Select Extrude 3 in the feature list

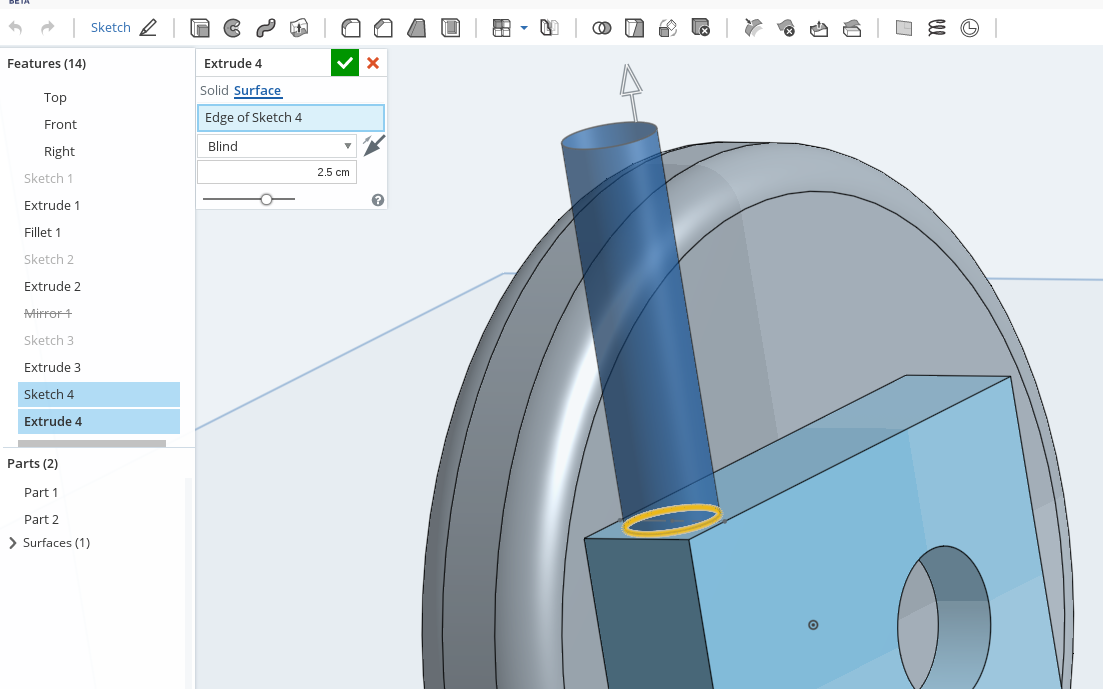(x=53, y=368)
